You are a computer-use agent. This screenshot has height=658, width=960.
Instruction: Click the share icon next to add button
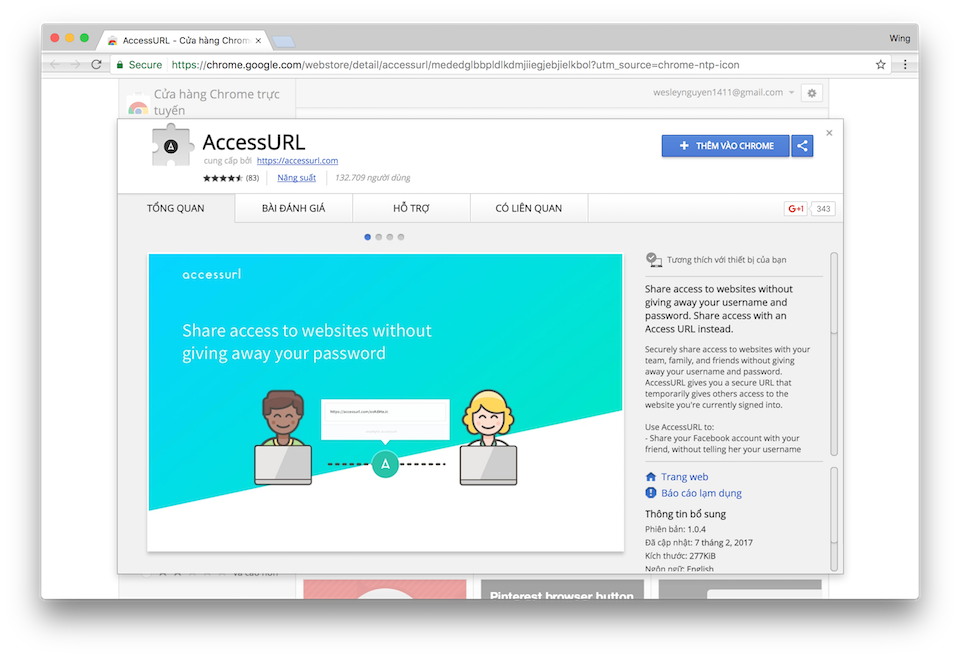tap(802, 146)
